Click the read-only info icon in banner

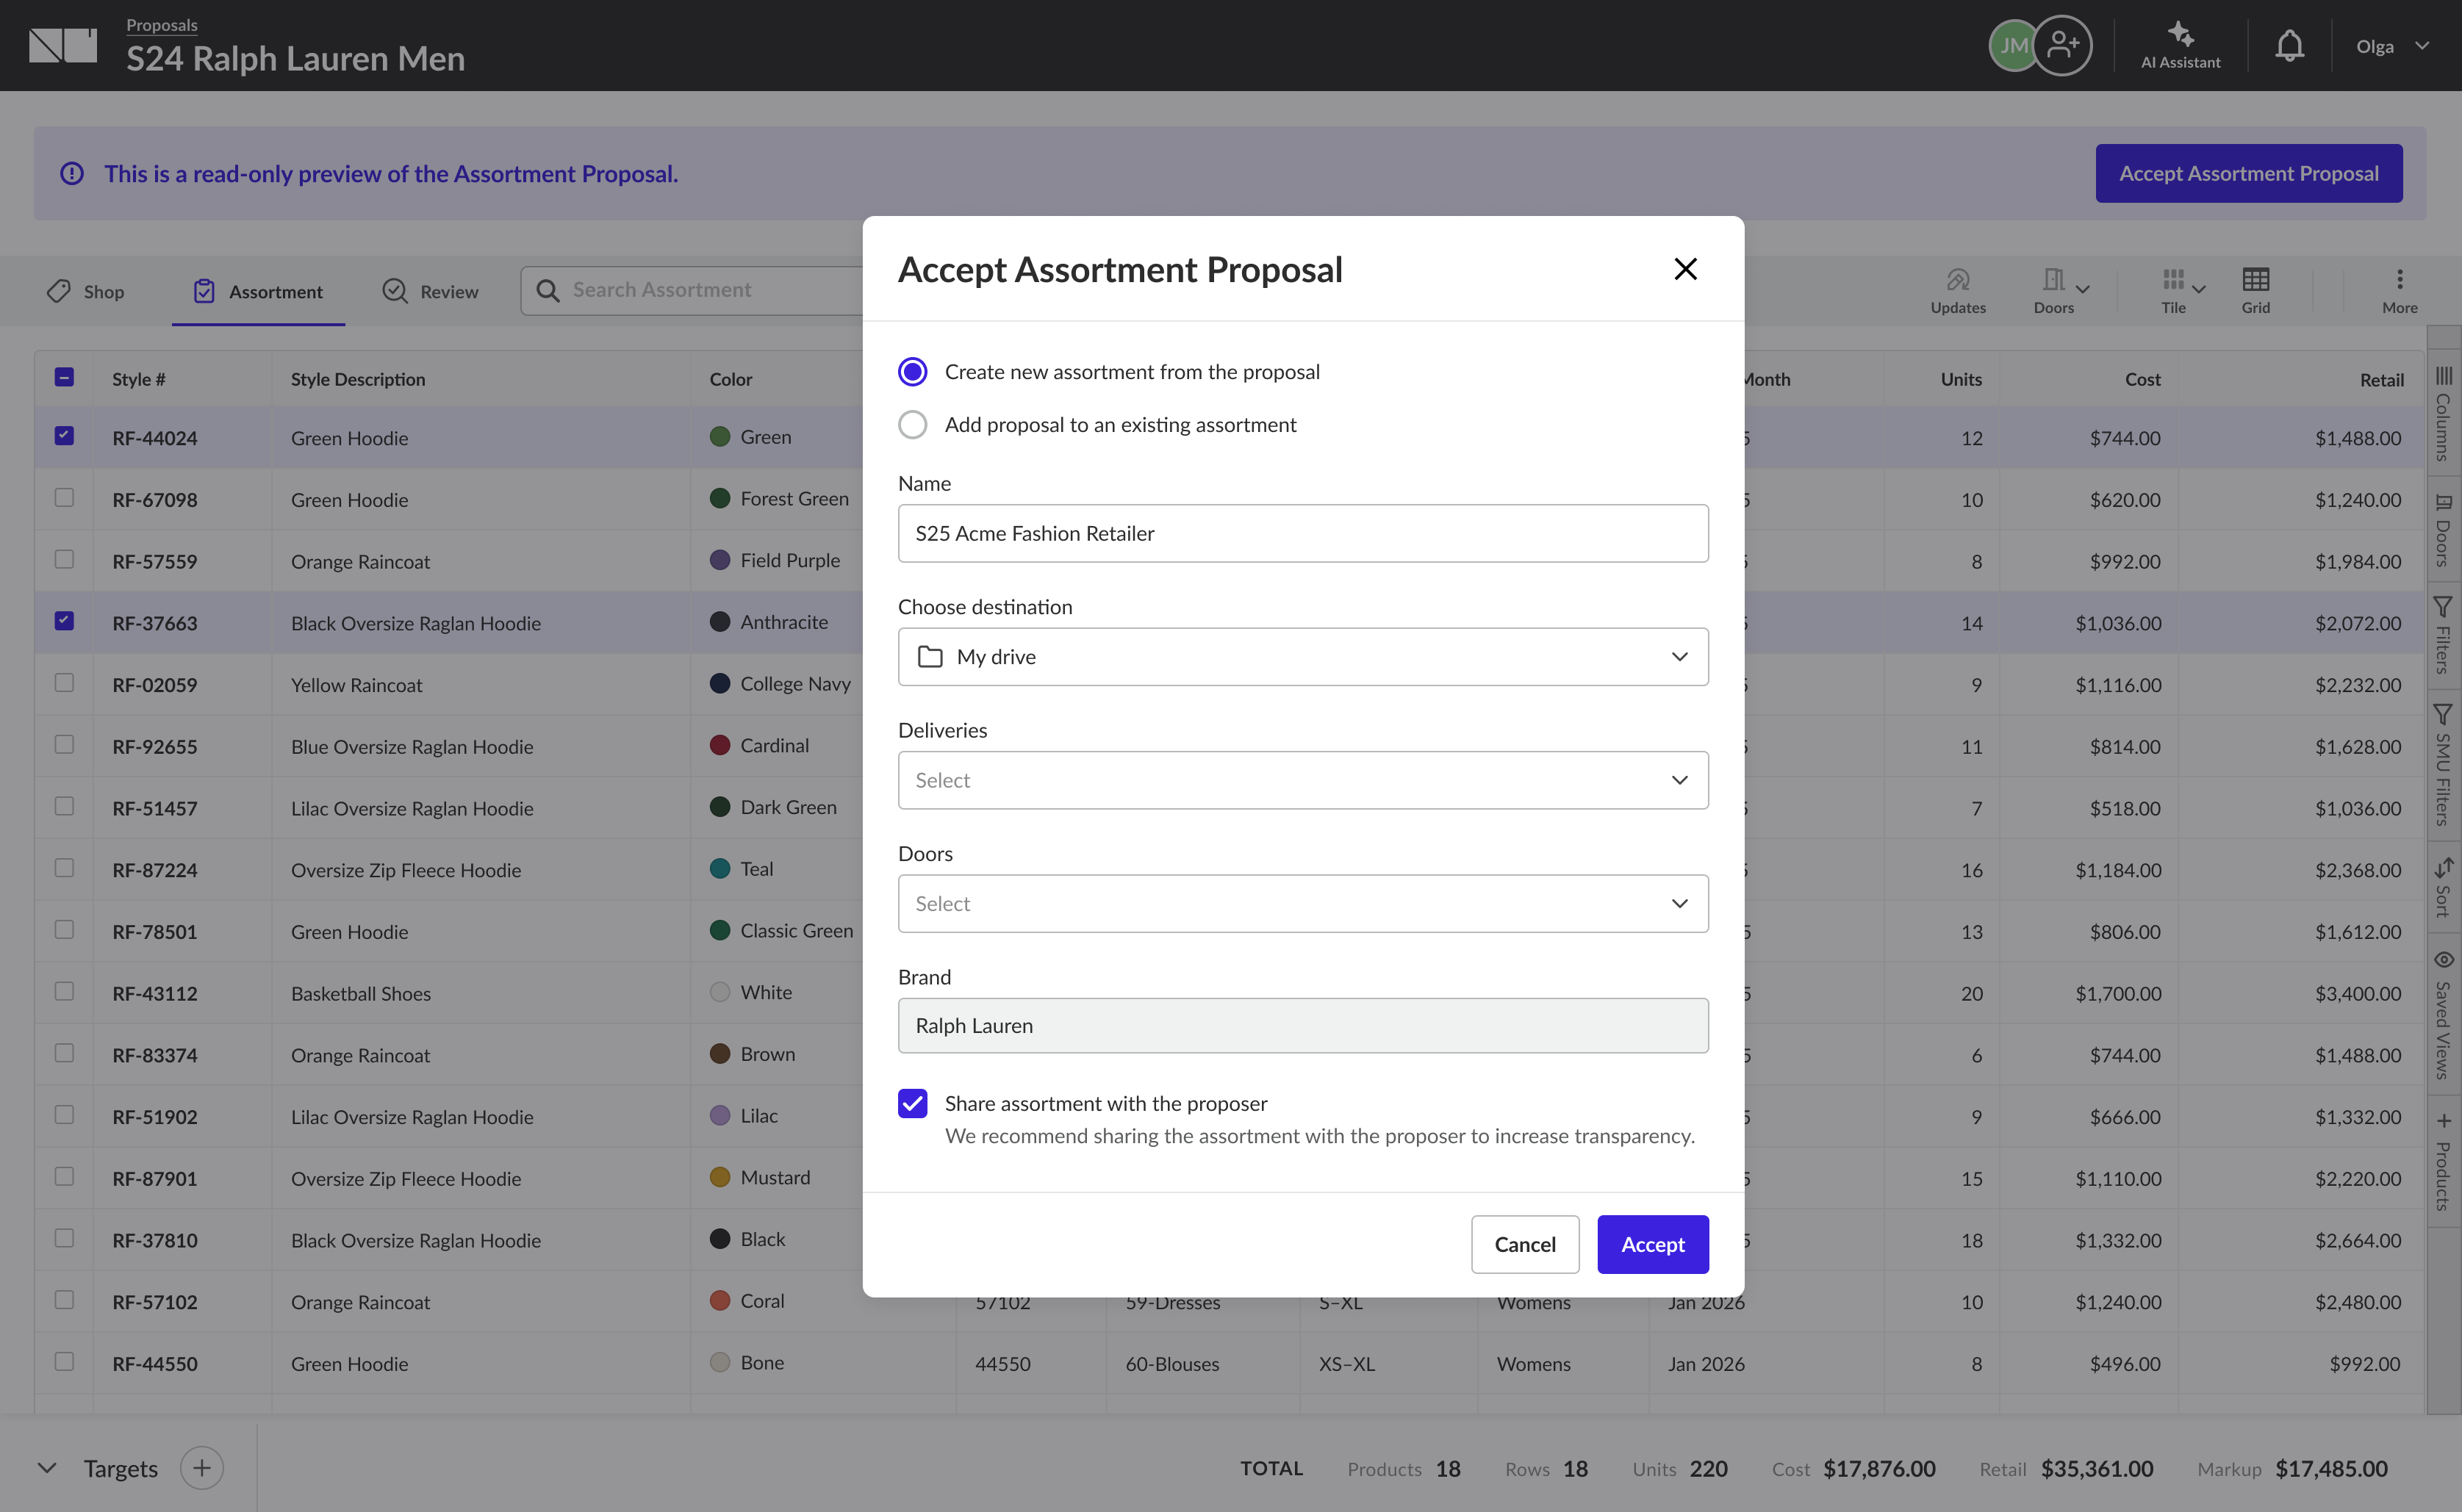(x=72, y=173)
